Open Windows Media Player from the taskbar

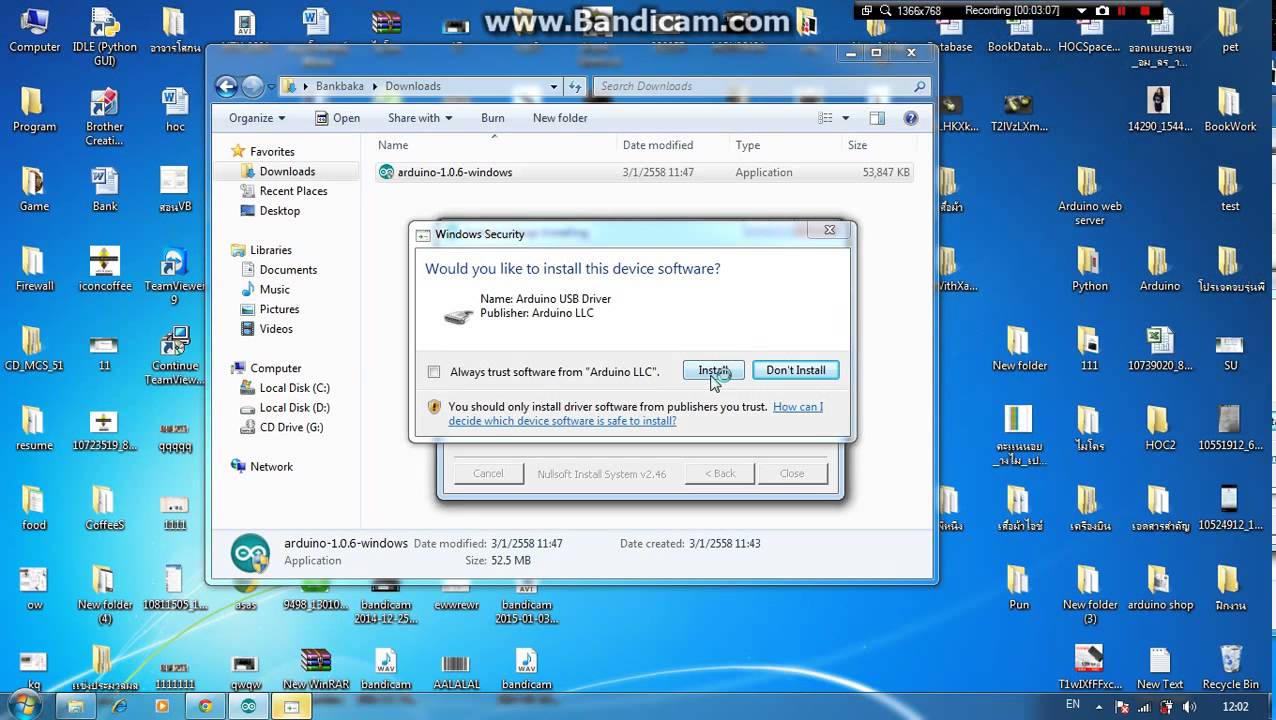click(162, 706)
